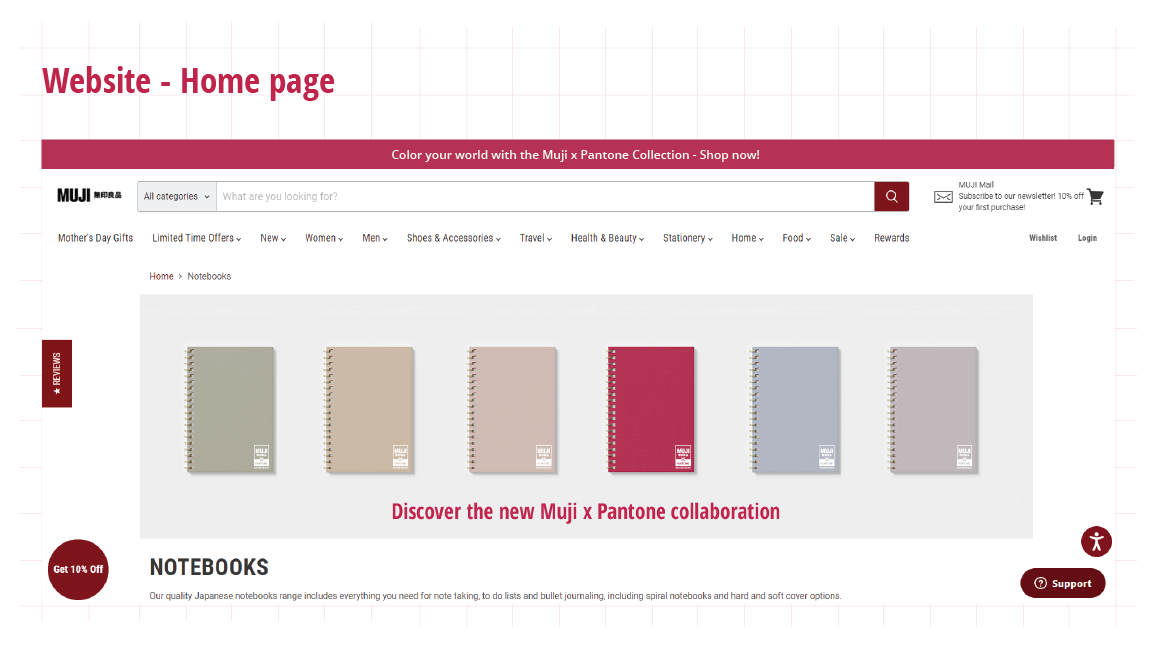Select the beige tan notebook
Image resolution: width=1152 pixels, height=648 pixels.
369,409
